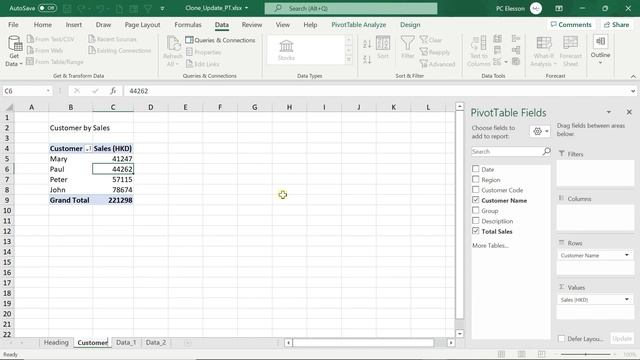Switch to the Design tab

coord(410,24)
